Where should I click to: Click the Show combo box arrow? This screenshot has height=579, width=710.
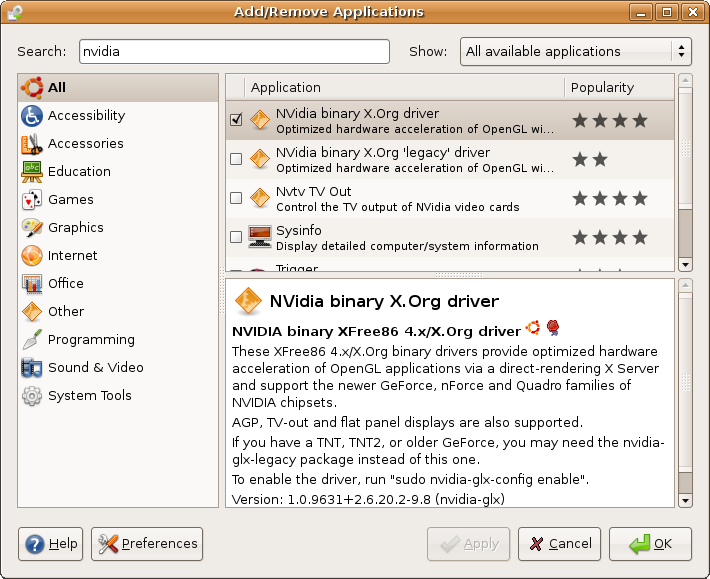[x=681, y=52]
